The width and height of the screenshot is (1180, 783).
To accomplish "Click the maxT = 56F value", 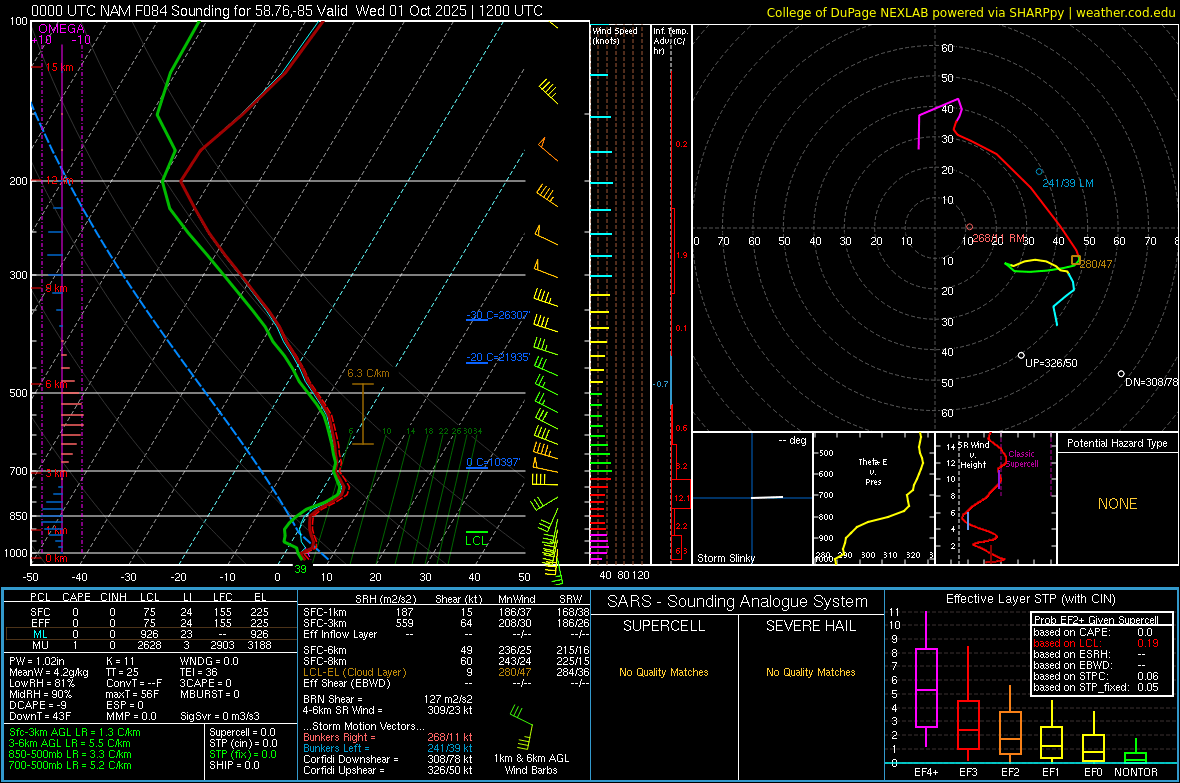I will point(132,694).
